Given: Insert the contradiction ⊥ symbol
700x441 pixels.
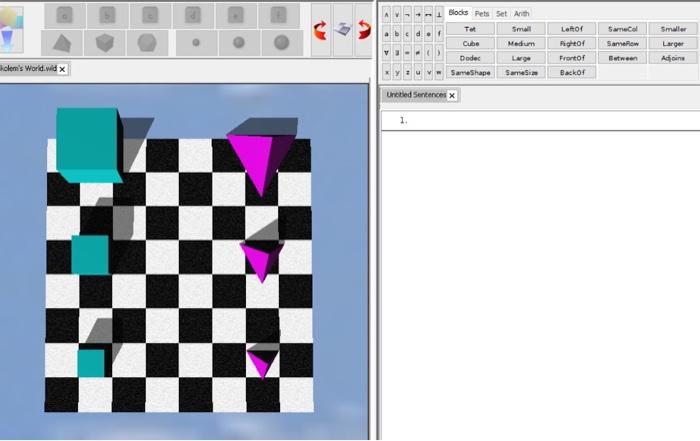Looking at the screenshot, I should (439, 15).
